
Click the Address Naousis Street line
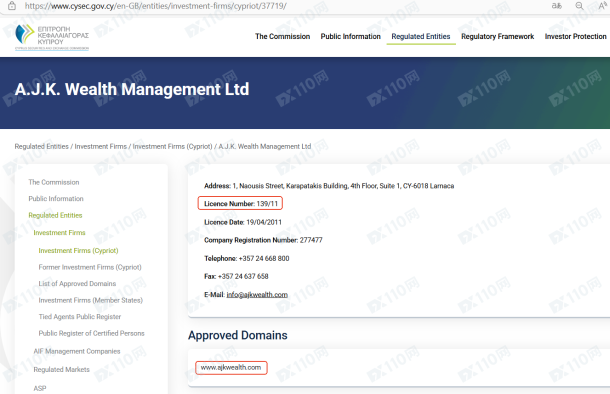pos(329,186)
